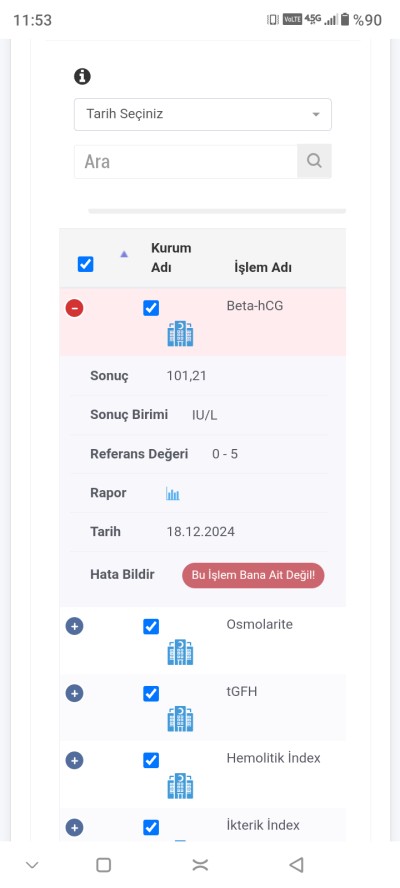
Task: Click the magnifier search button
Action: click(314, 161)
